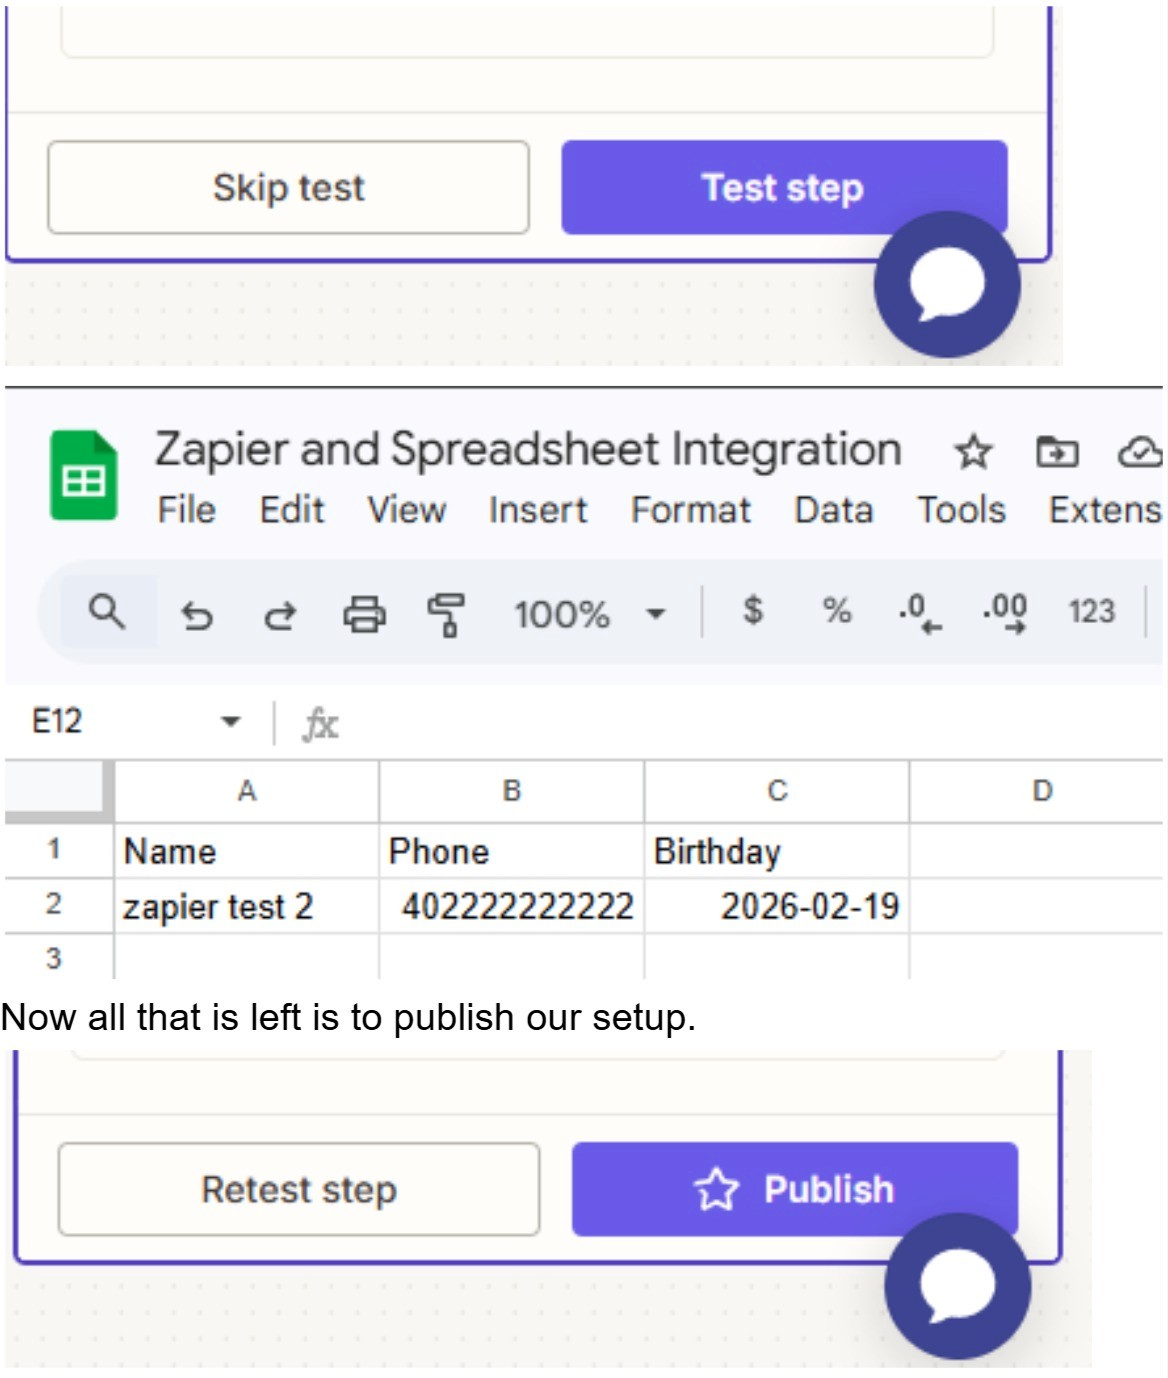1168x1378 pixels.
Task: Open the 100% zoom dropdown
Action: click(590, 614)
